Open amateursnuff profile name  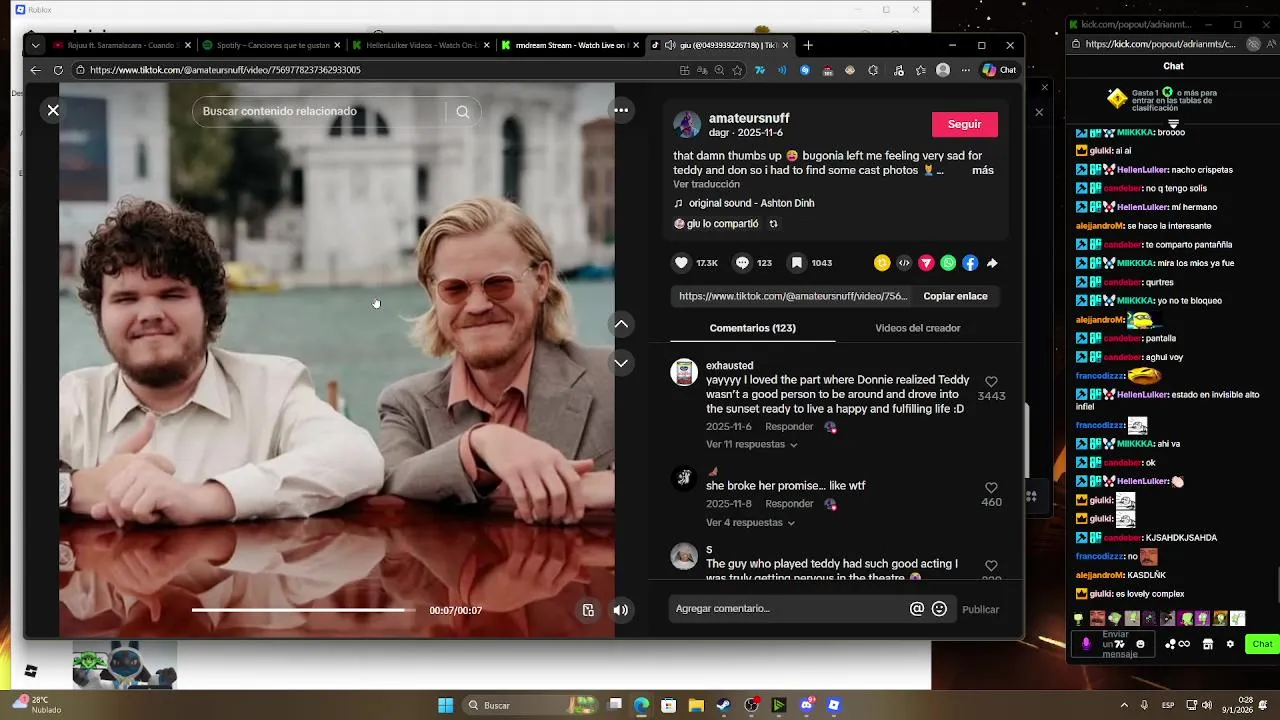coord(749,118)
